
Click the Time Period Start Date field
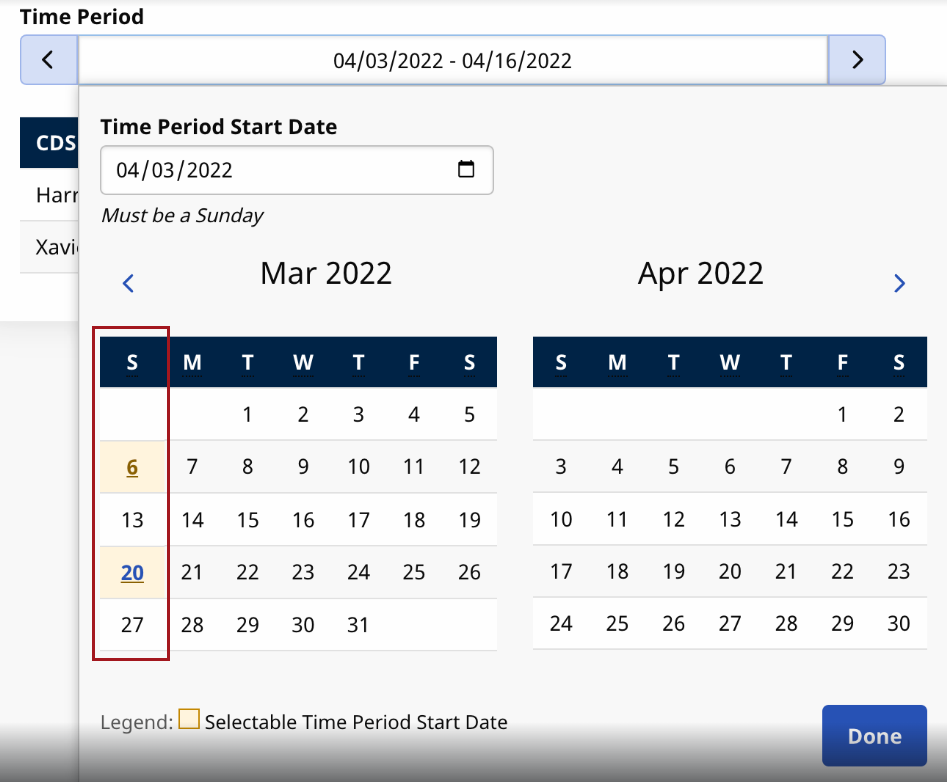[280, 170]
